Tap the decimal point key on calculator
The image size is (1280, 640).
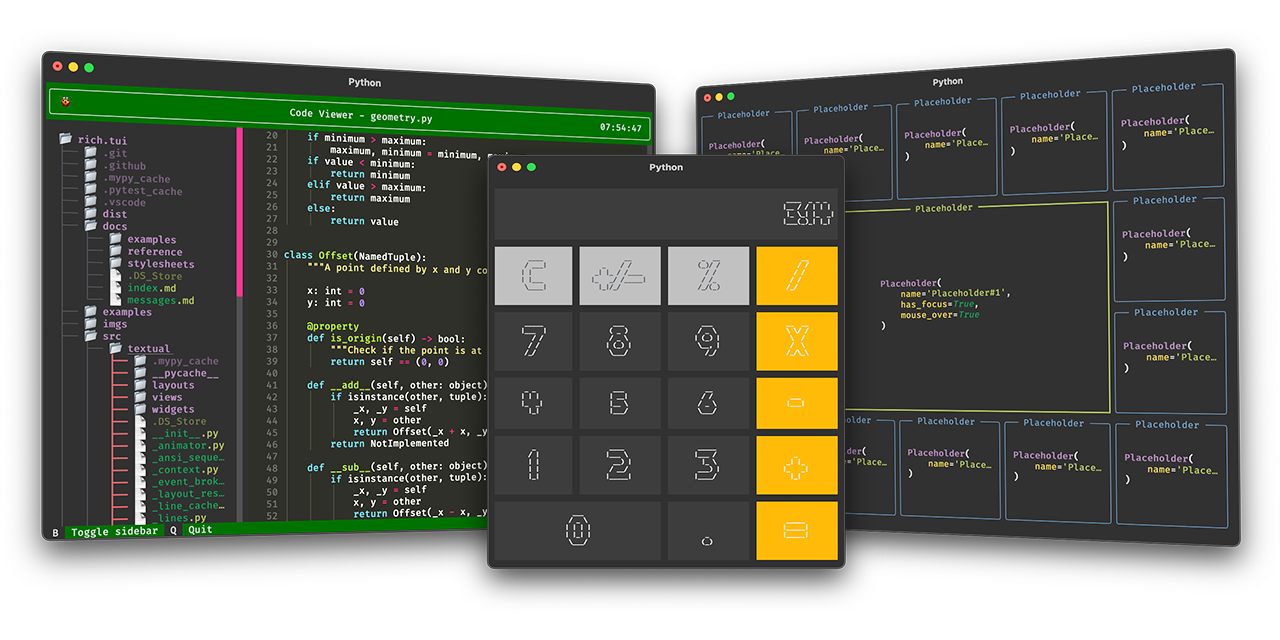pos(708,530)
